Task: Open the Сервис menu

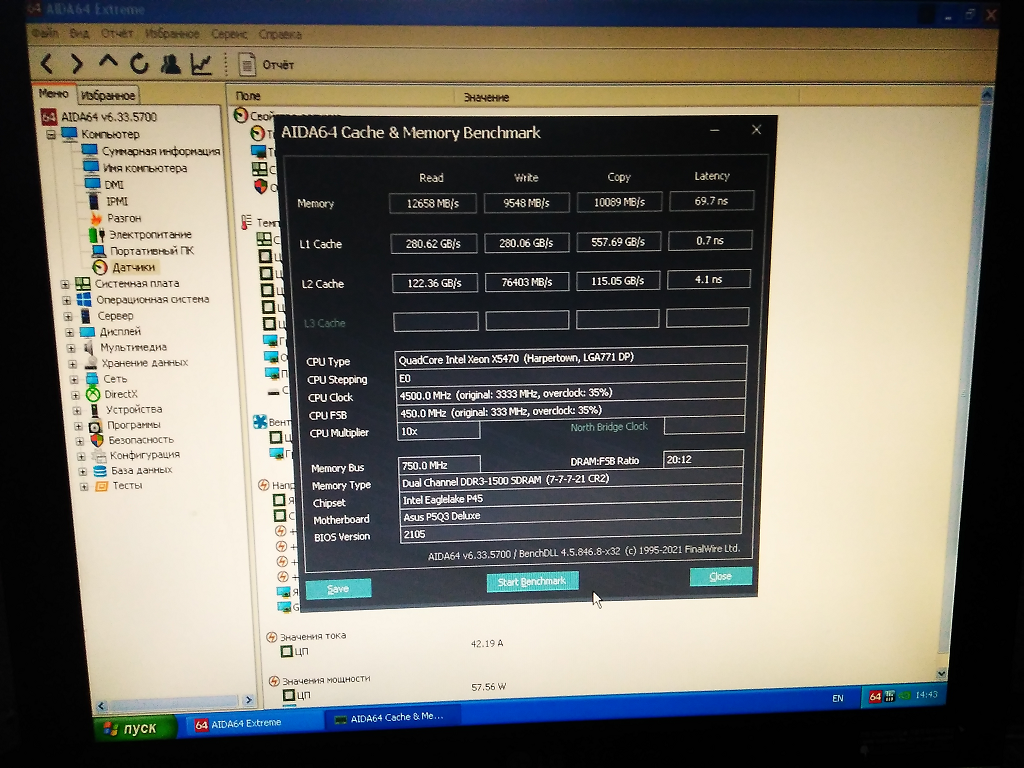Action: tap(229, 34)
